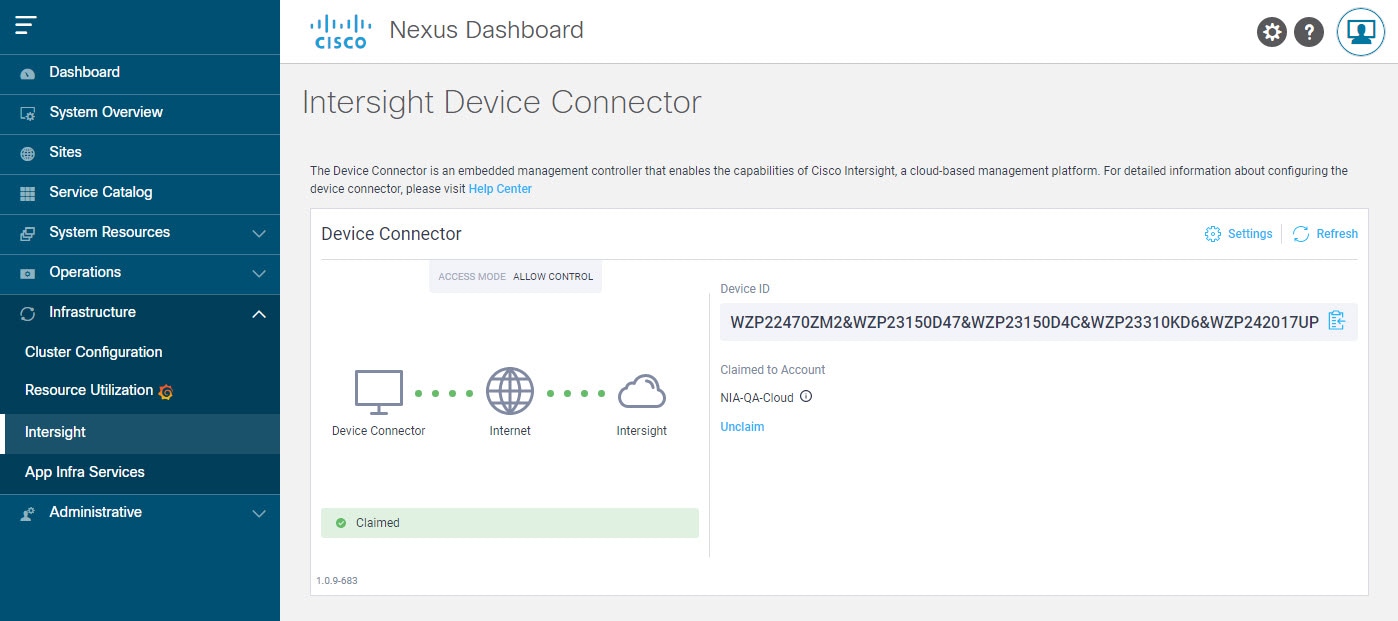This screenshot has width=1398, height=621.
Task: Copy the Device ID using the clipboard icon
Action: click(1337, 320)
